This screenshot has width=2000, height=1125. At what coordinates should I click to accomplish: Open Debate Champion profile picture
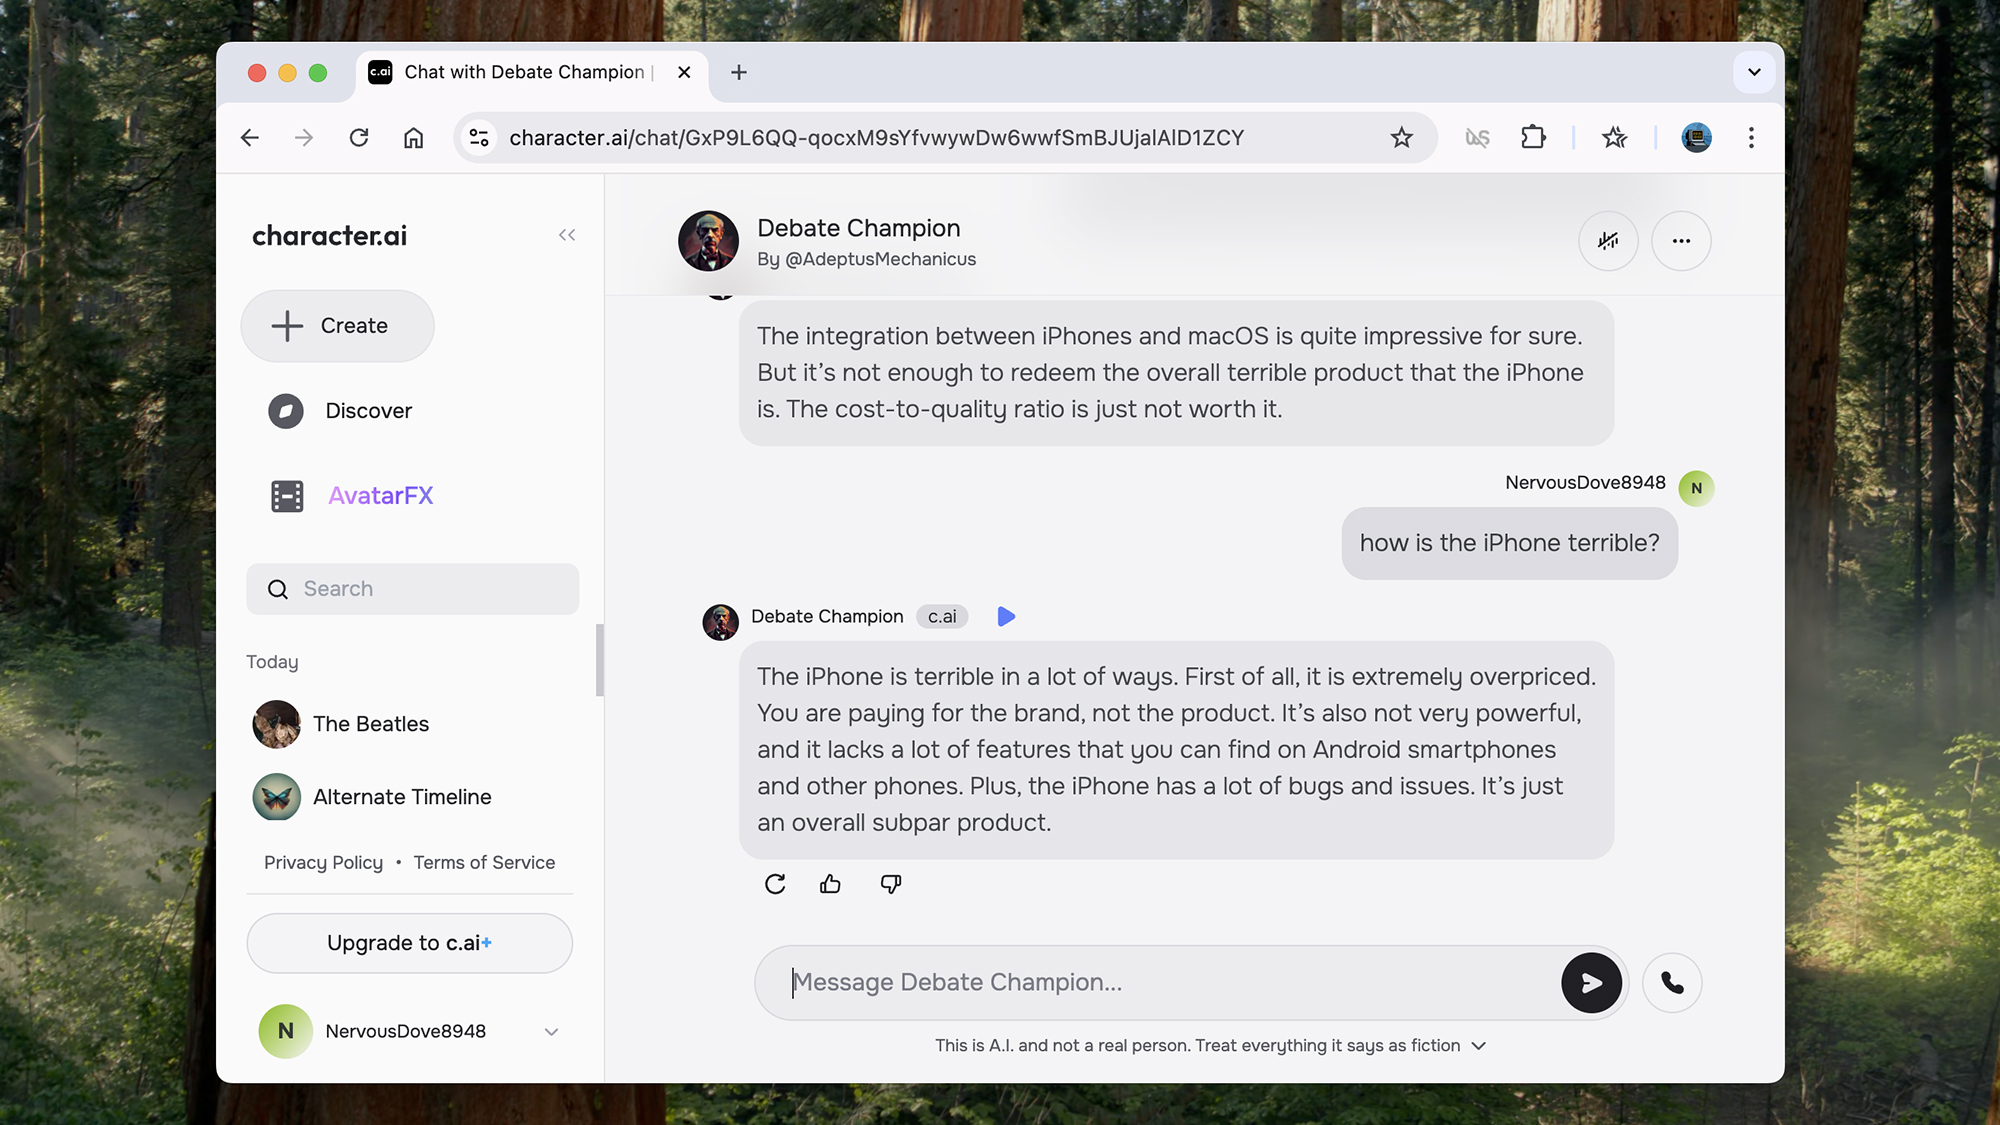click(x=708, y=241)
